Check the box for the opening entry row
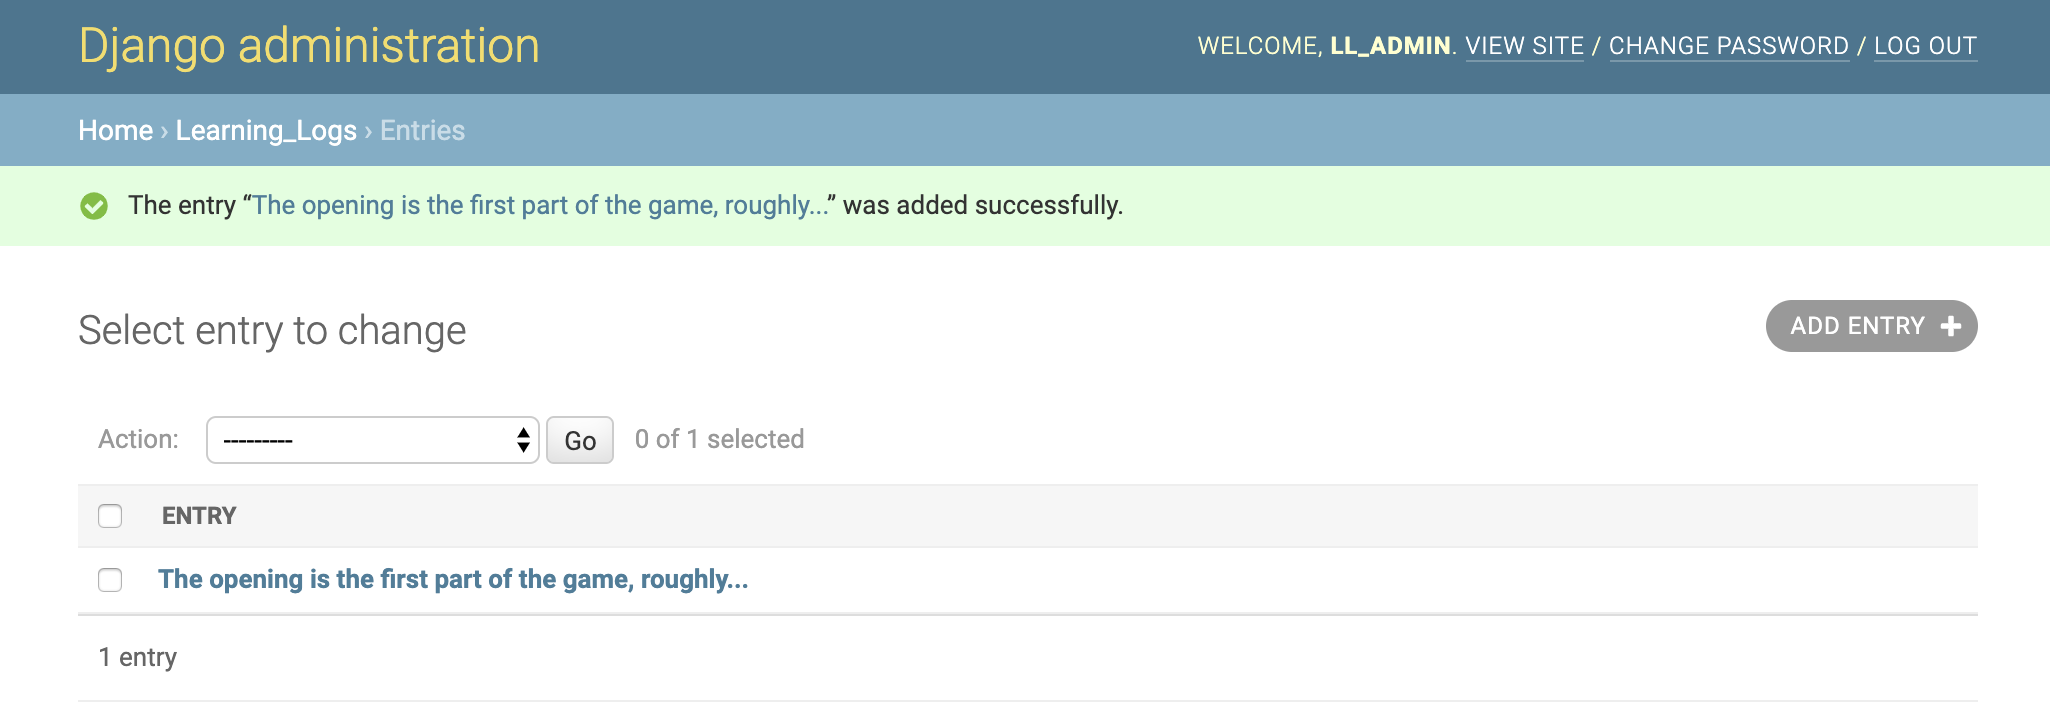Screen dimensions: 2050x718 (110, 580)
